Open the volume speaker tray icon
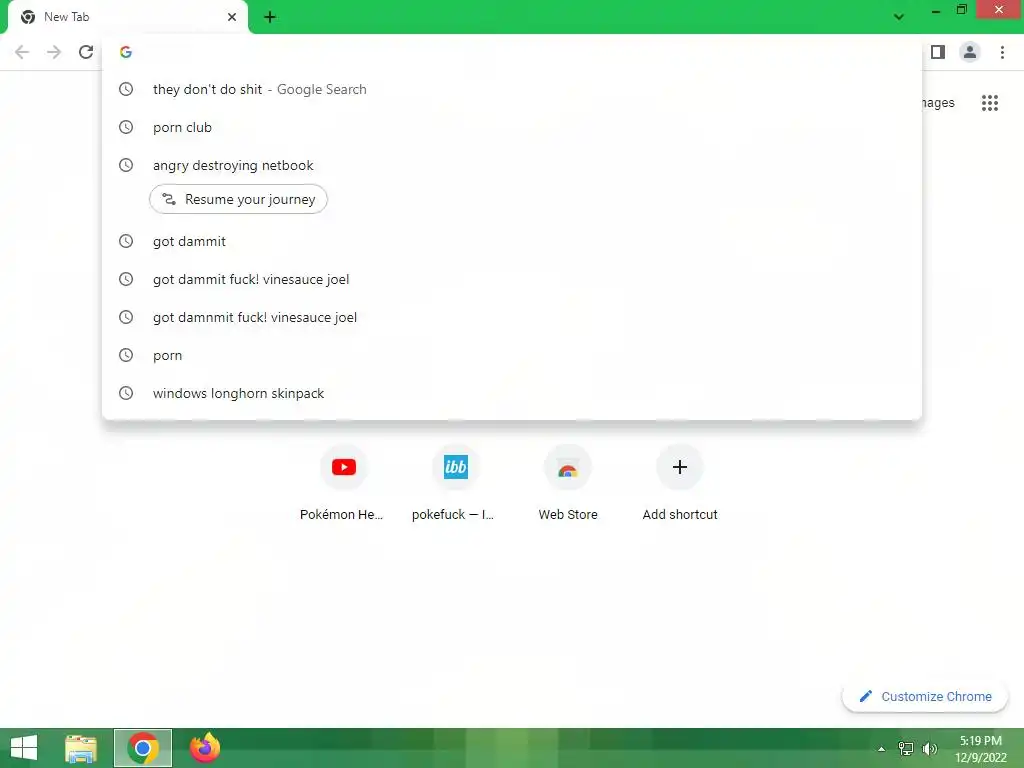This screenshot has height=768, width=1024. coord(930,749)
